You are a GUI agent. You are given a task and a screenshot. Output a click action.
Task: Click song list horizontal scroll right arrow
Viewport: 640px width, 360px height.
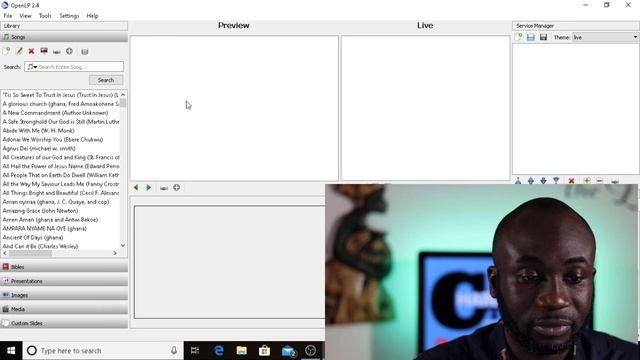115,253
